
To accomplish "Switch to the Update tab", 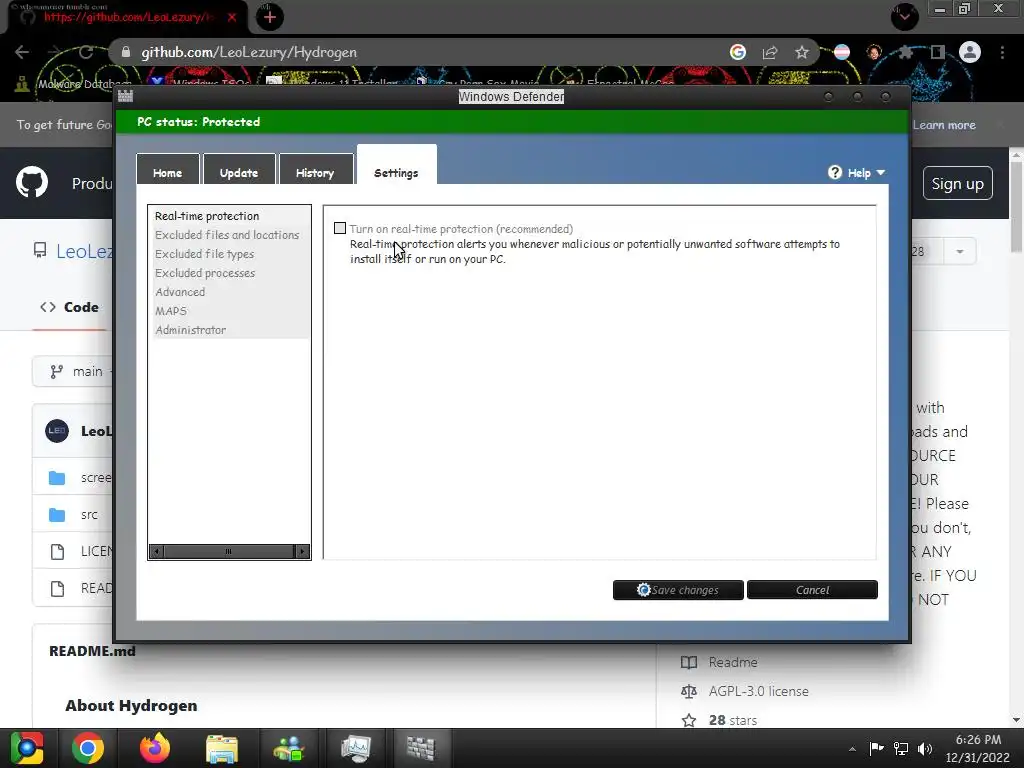I will click(x=239, y=169).
